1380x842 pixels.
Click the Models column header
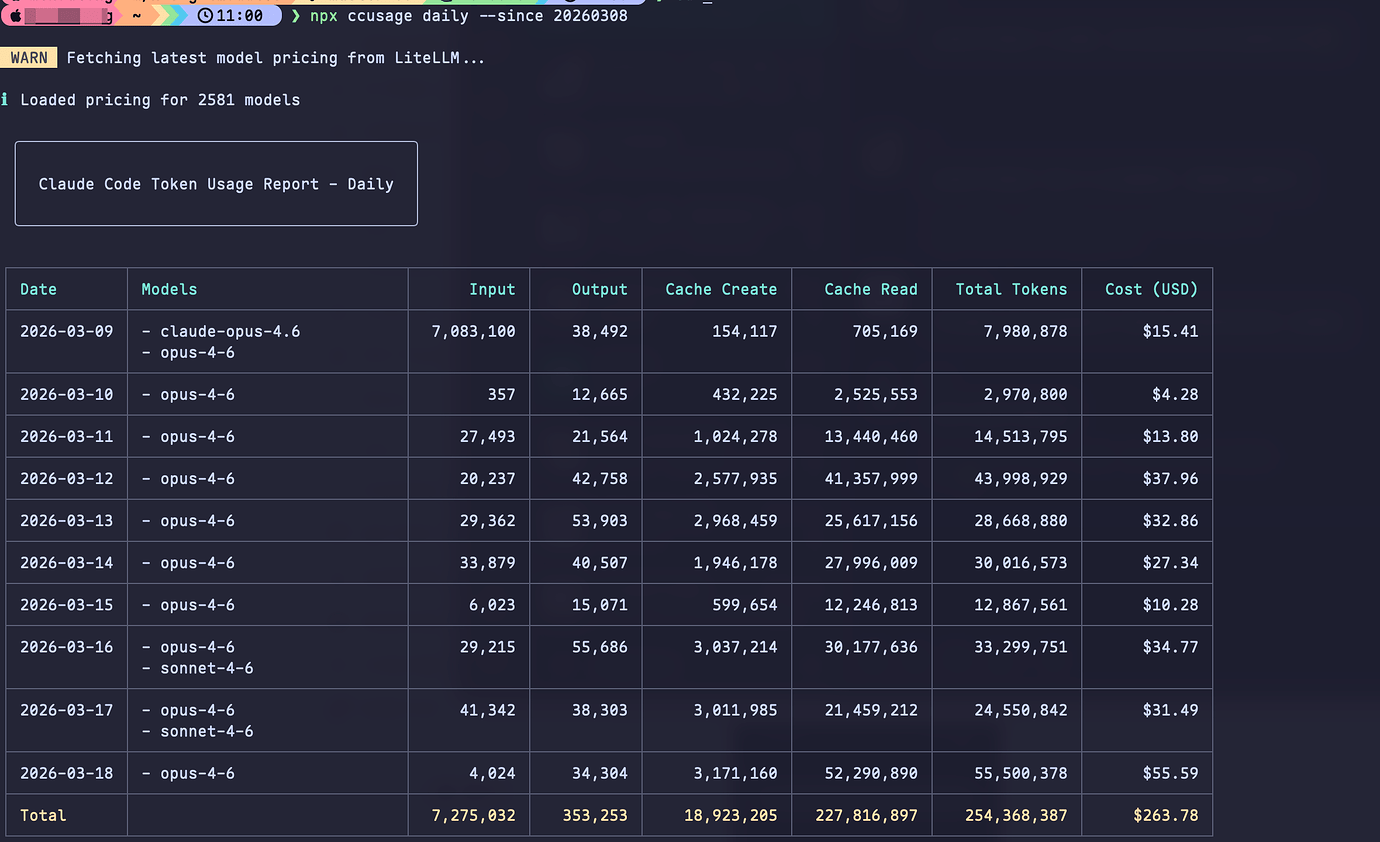click(x=169, y=289)
